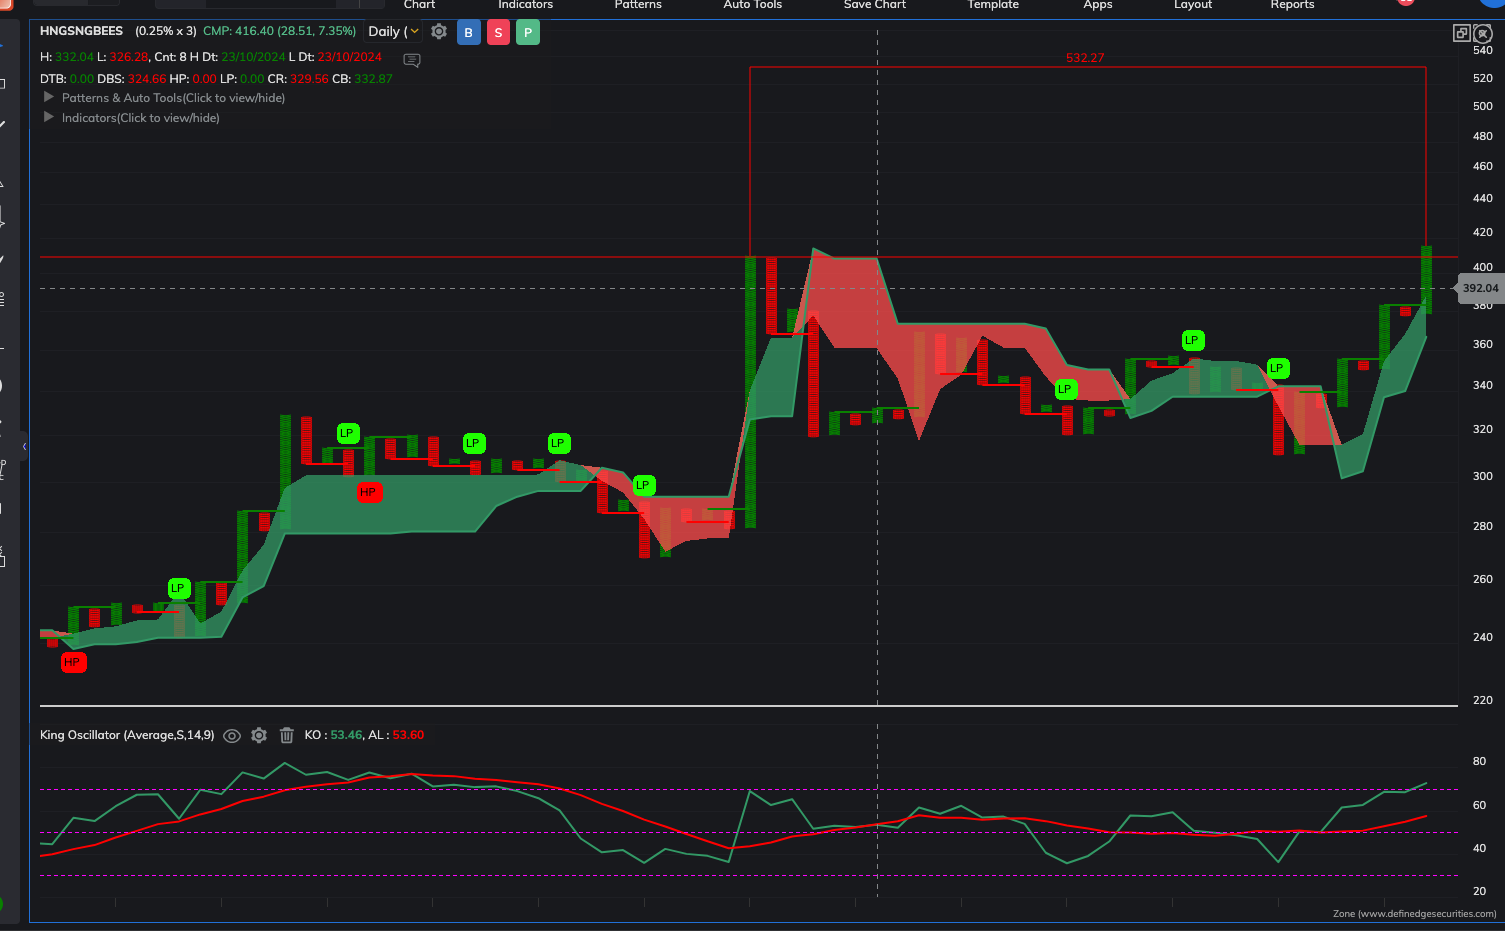Expand Patterns & Auto Tools section
Viewport: 1505px width, 931px height.
pyautogui.click(x=165, y=98)
